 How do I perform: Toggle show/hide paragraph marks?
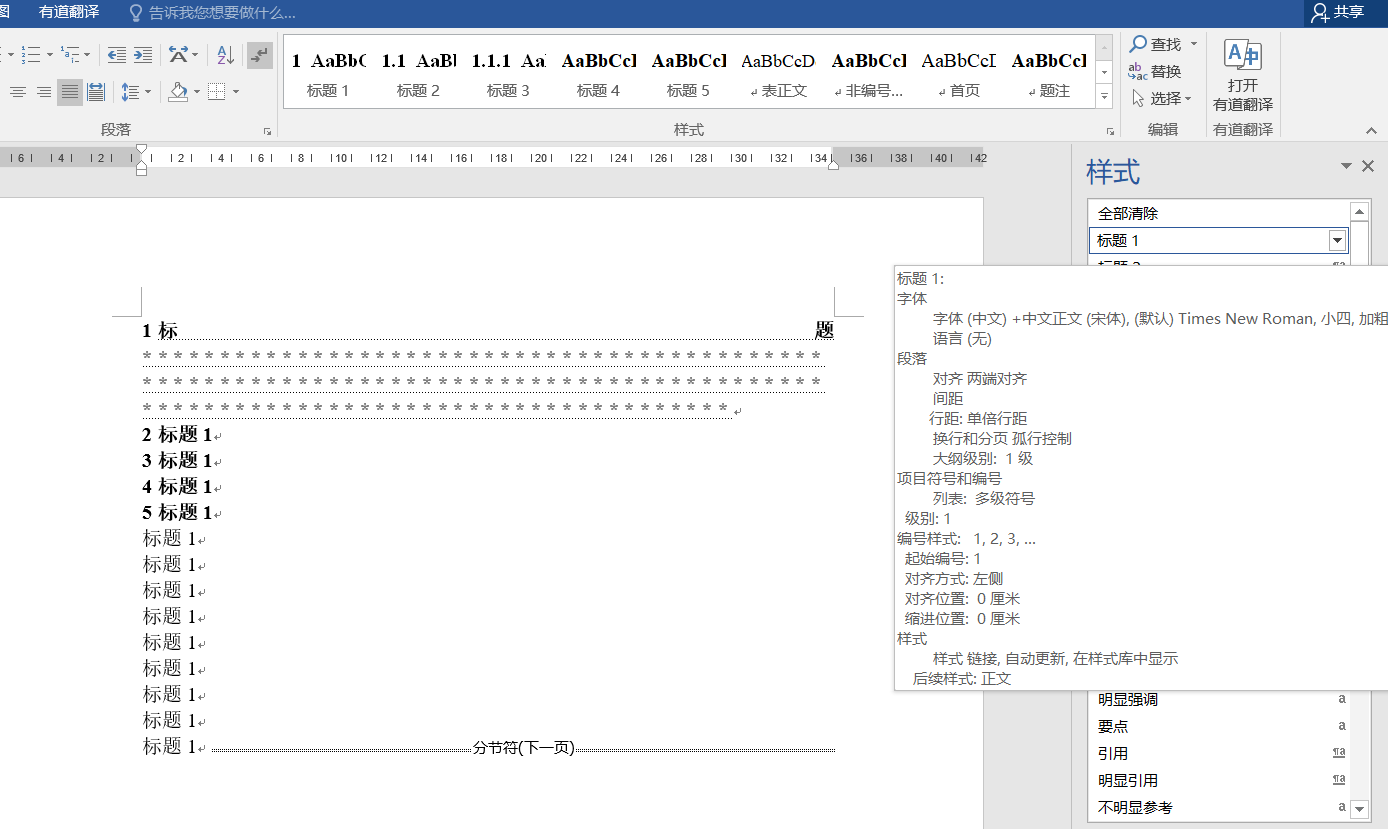coord(260,54)
